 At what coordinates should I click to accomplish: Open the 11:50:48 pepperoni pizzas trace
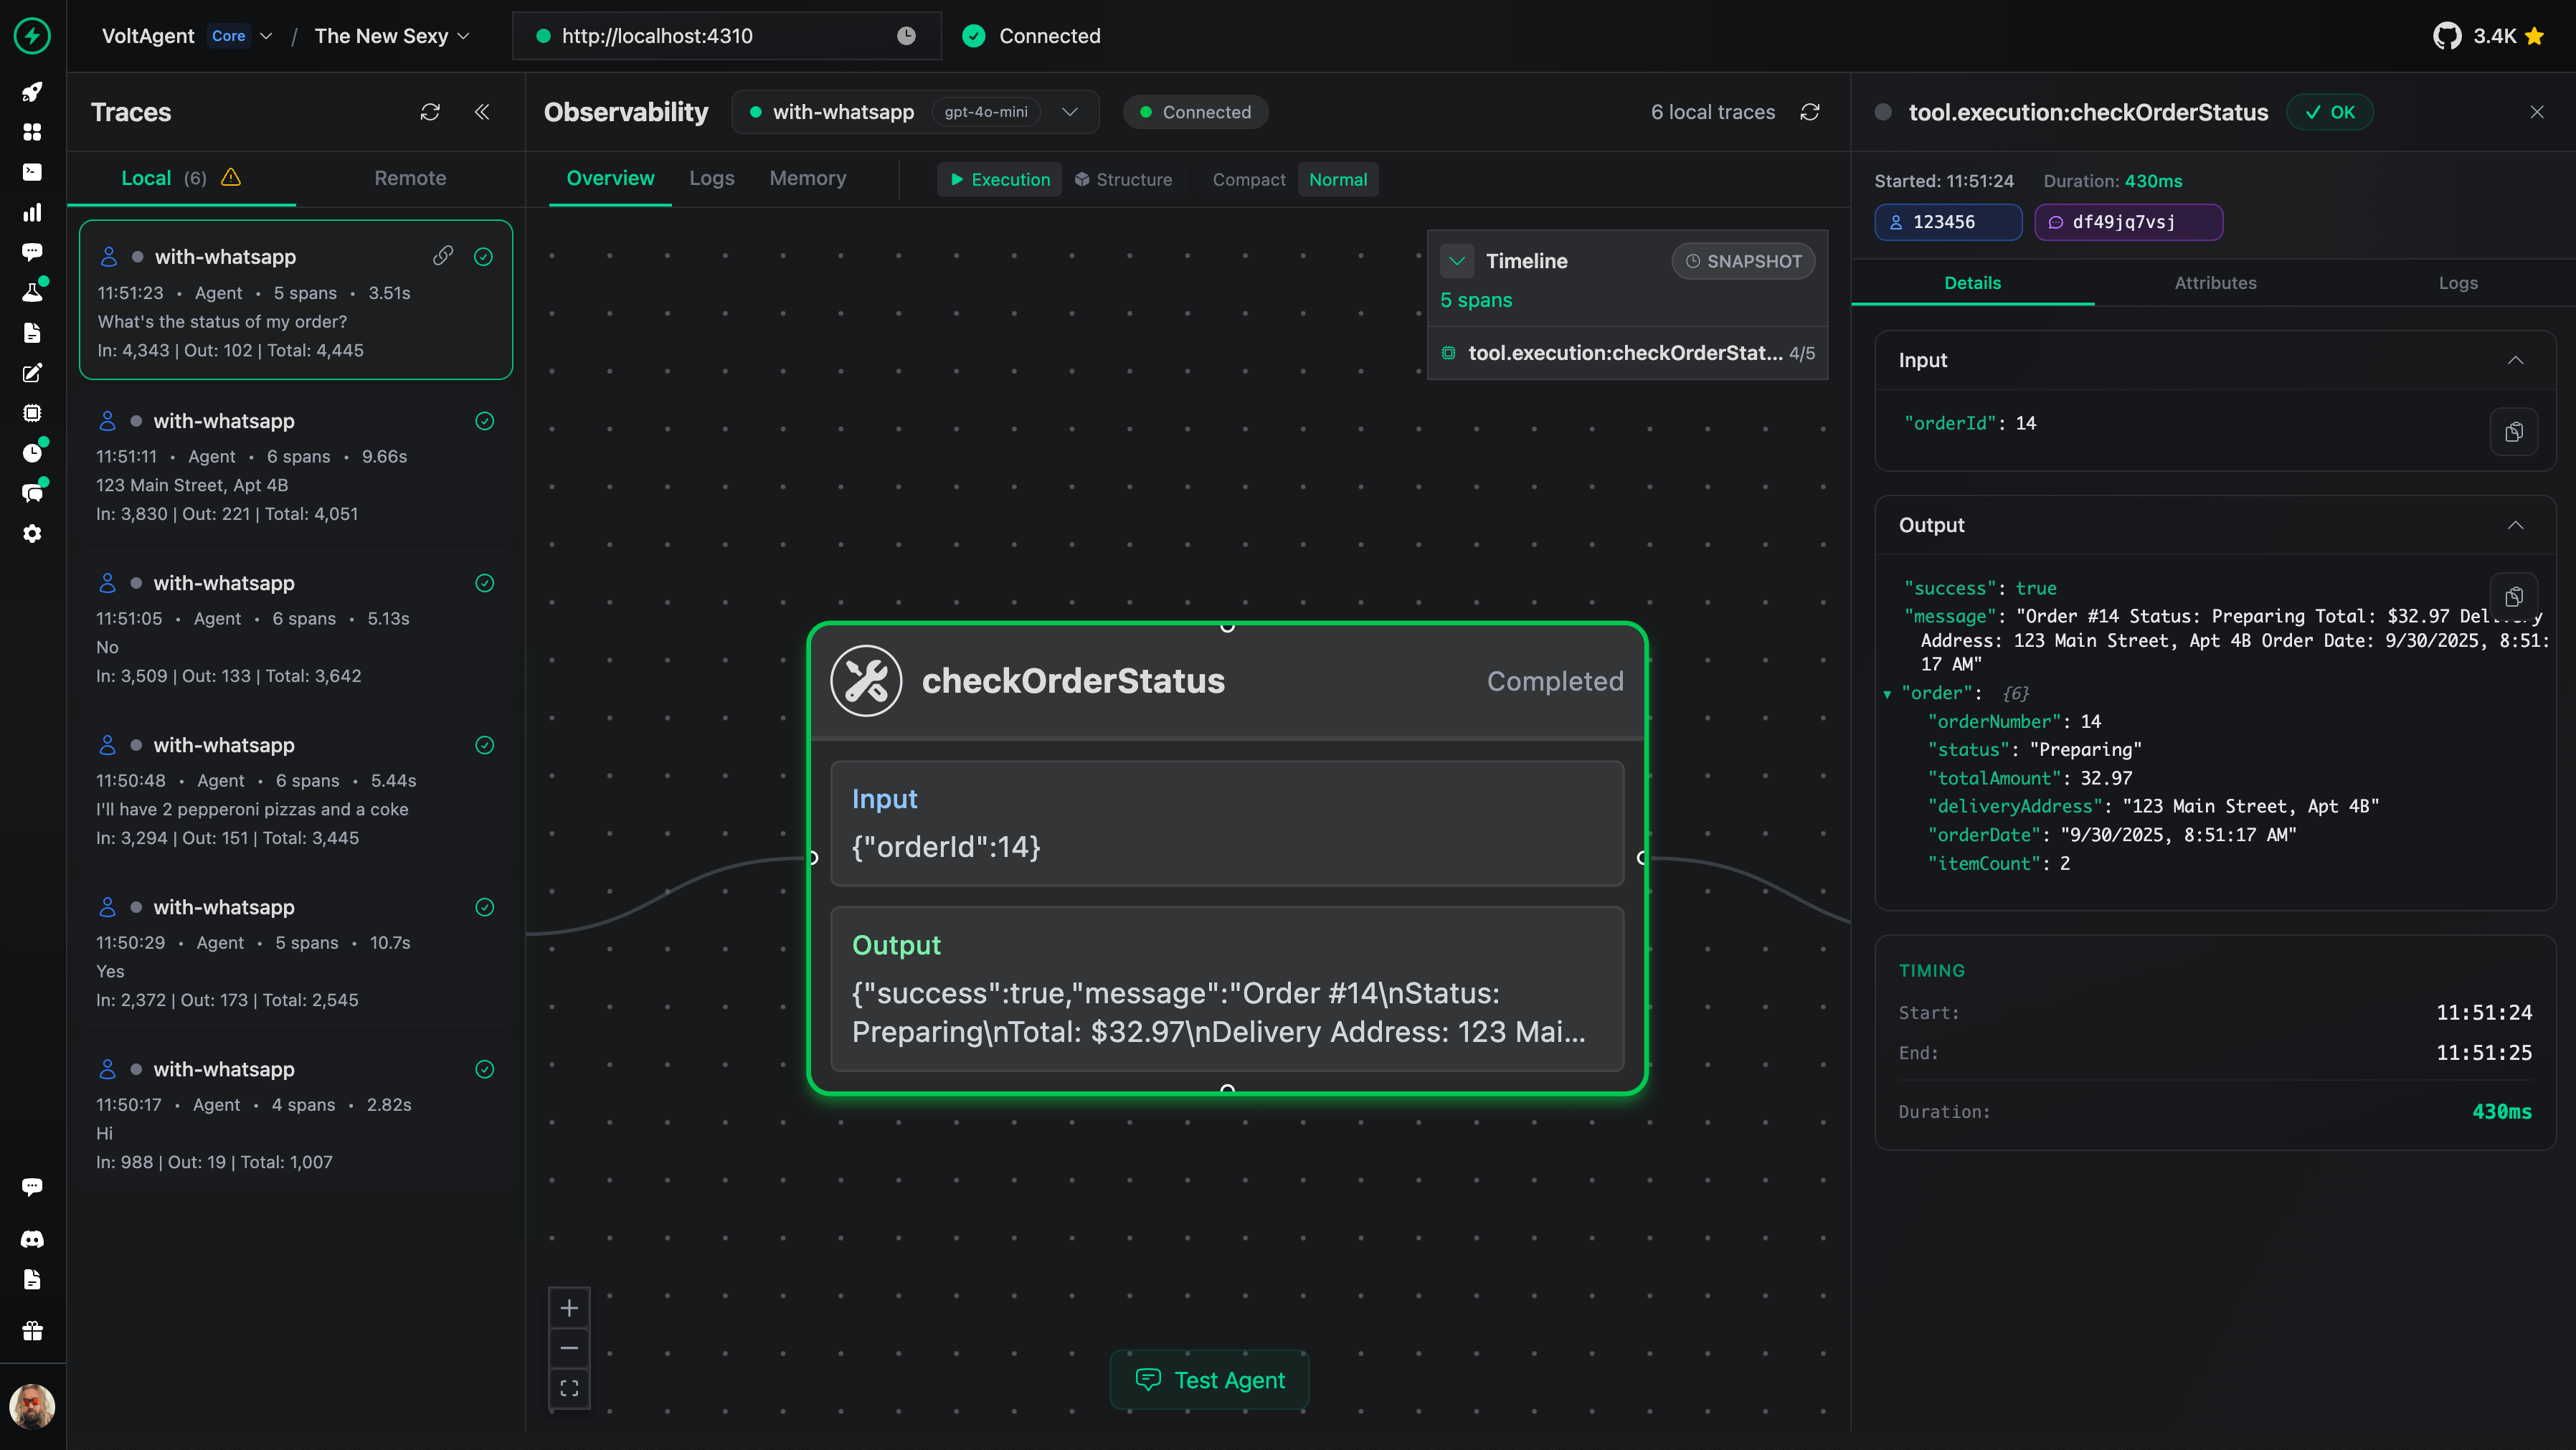[295, 791]
